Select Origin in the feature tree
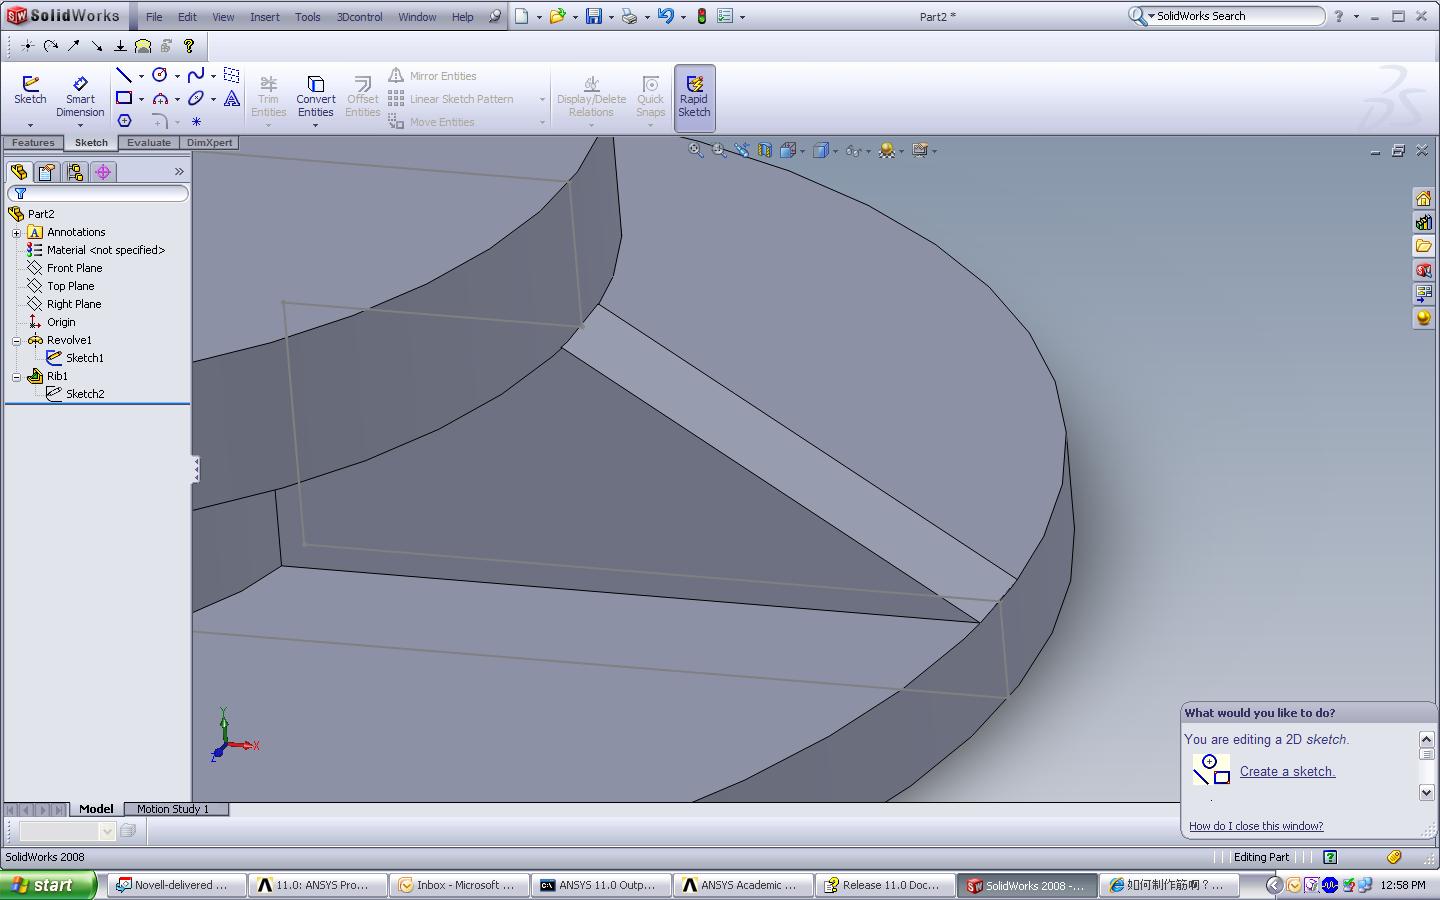 (61, 322)
